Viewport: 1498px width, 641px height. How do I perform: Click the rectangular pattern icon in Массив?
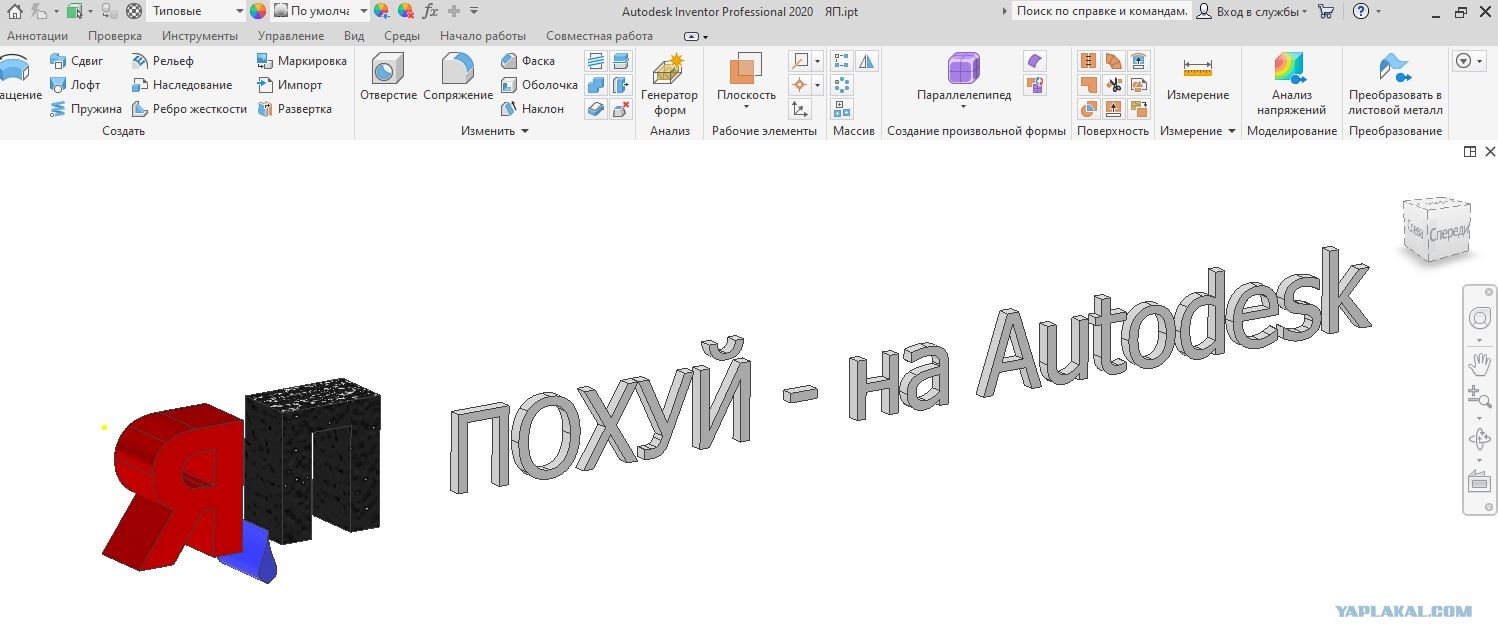[x=842, y=61]
